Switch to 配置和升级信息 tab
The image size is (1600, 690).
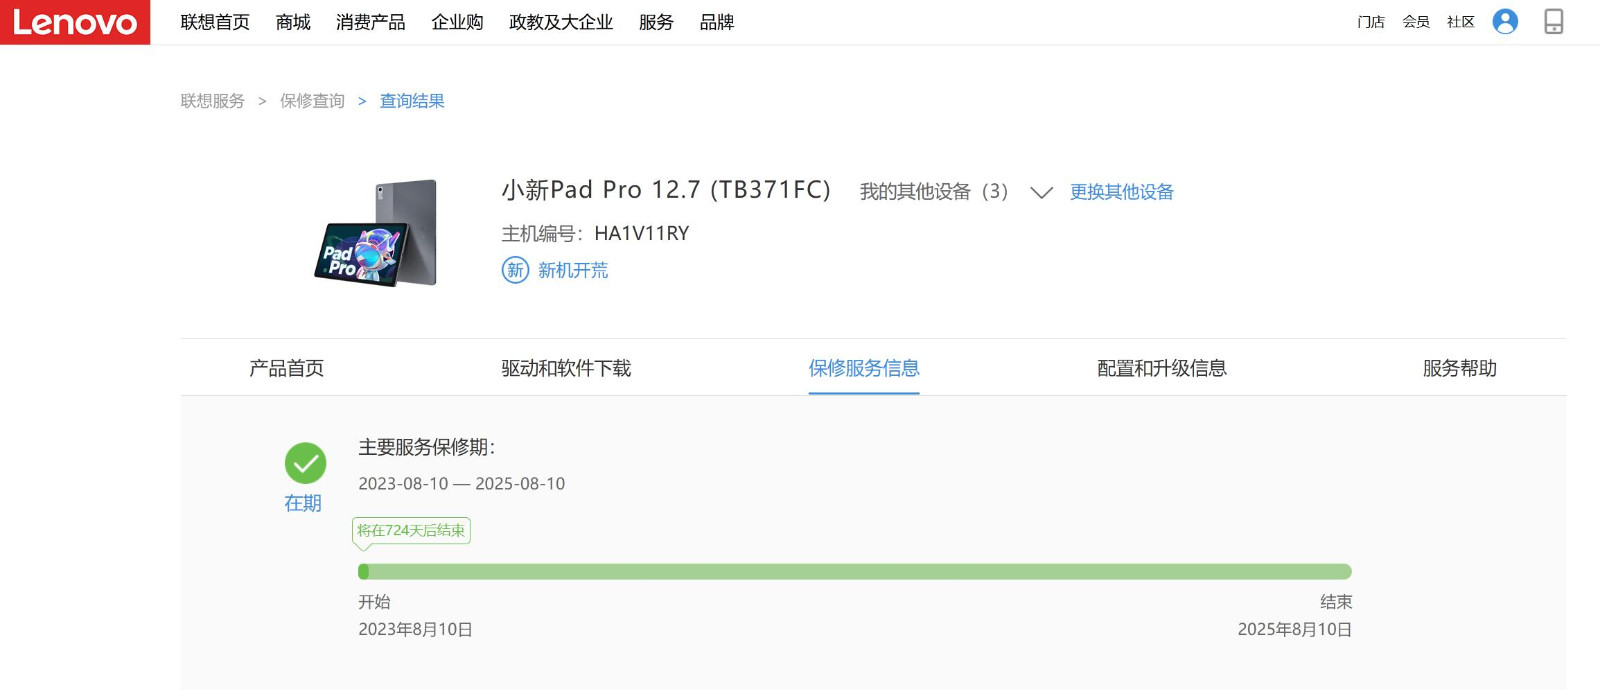1162,368
